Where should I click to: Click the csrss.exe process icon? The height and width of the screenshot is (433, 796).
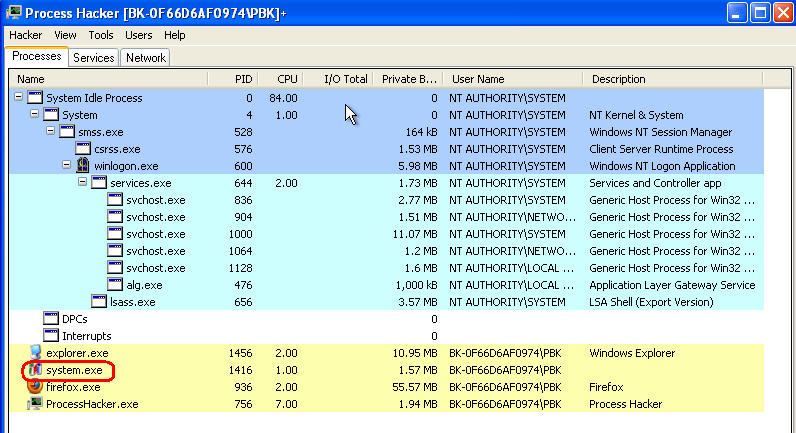pos(83,149)
